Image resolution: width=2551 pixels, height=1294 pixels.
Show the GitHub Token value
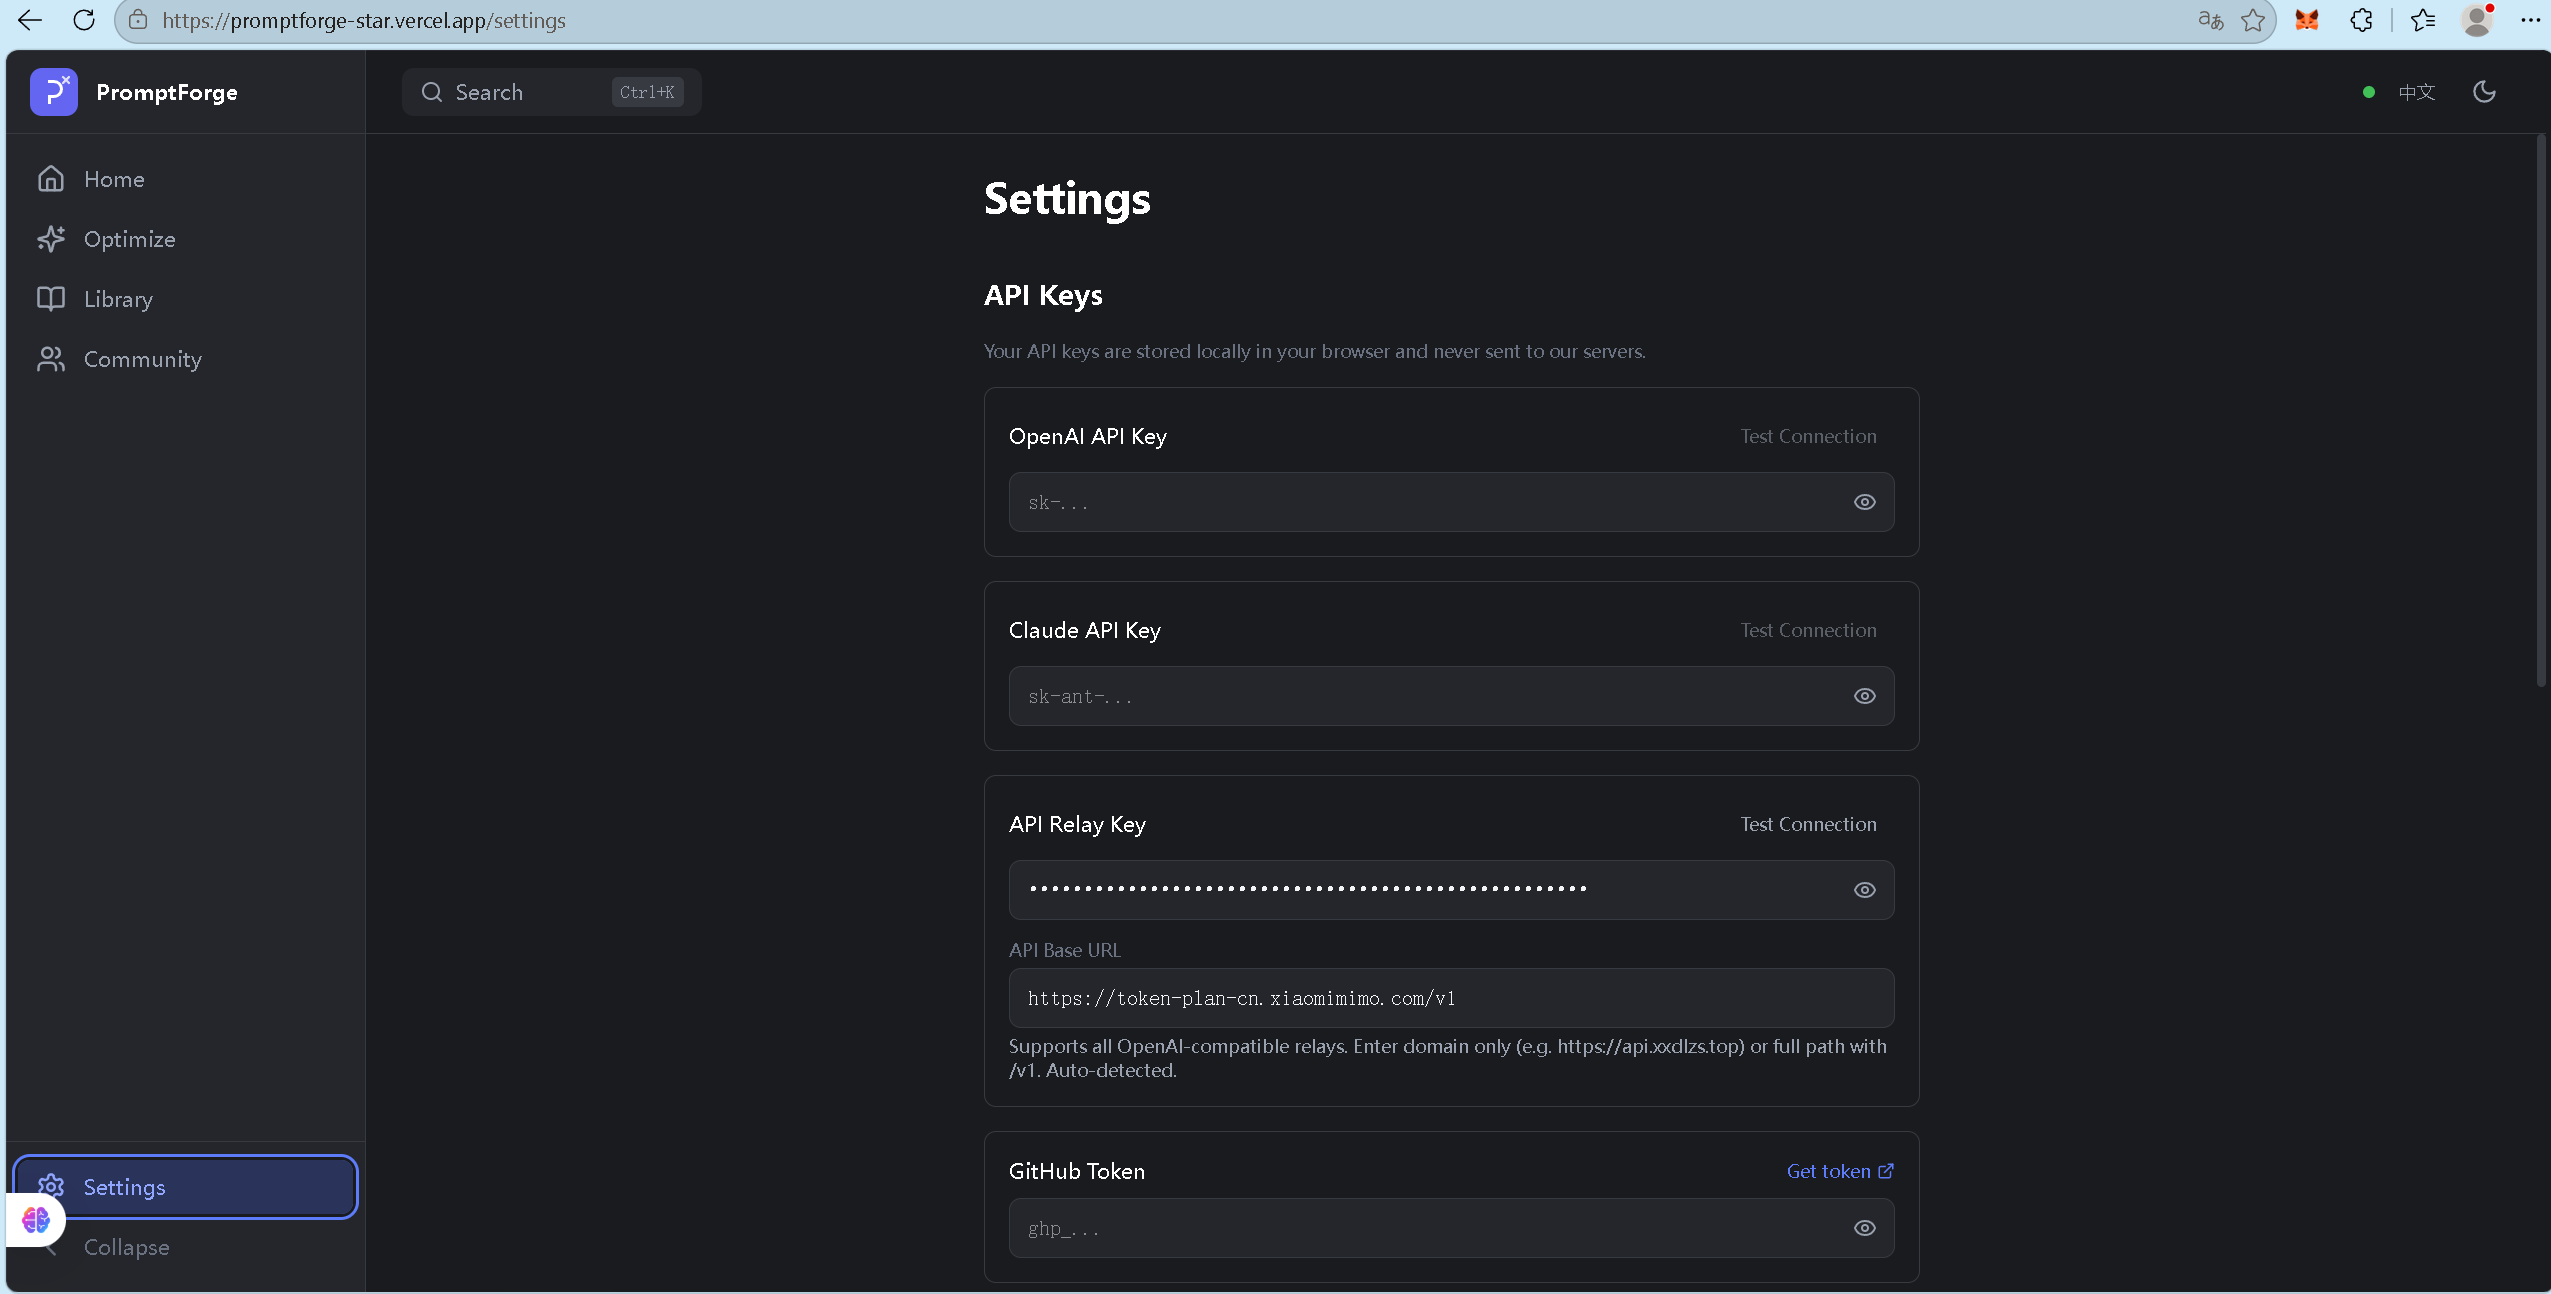click(x=1865, y=1228)
